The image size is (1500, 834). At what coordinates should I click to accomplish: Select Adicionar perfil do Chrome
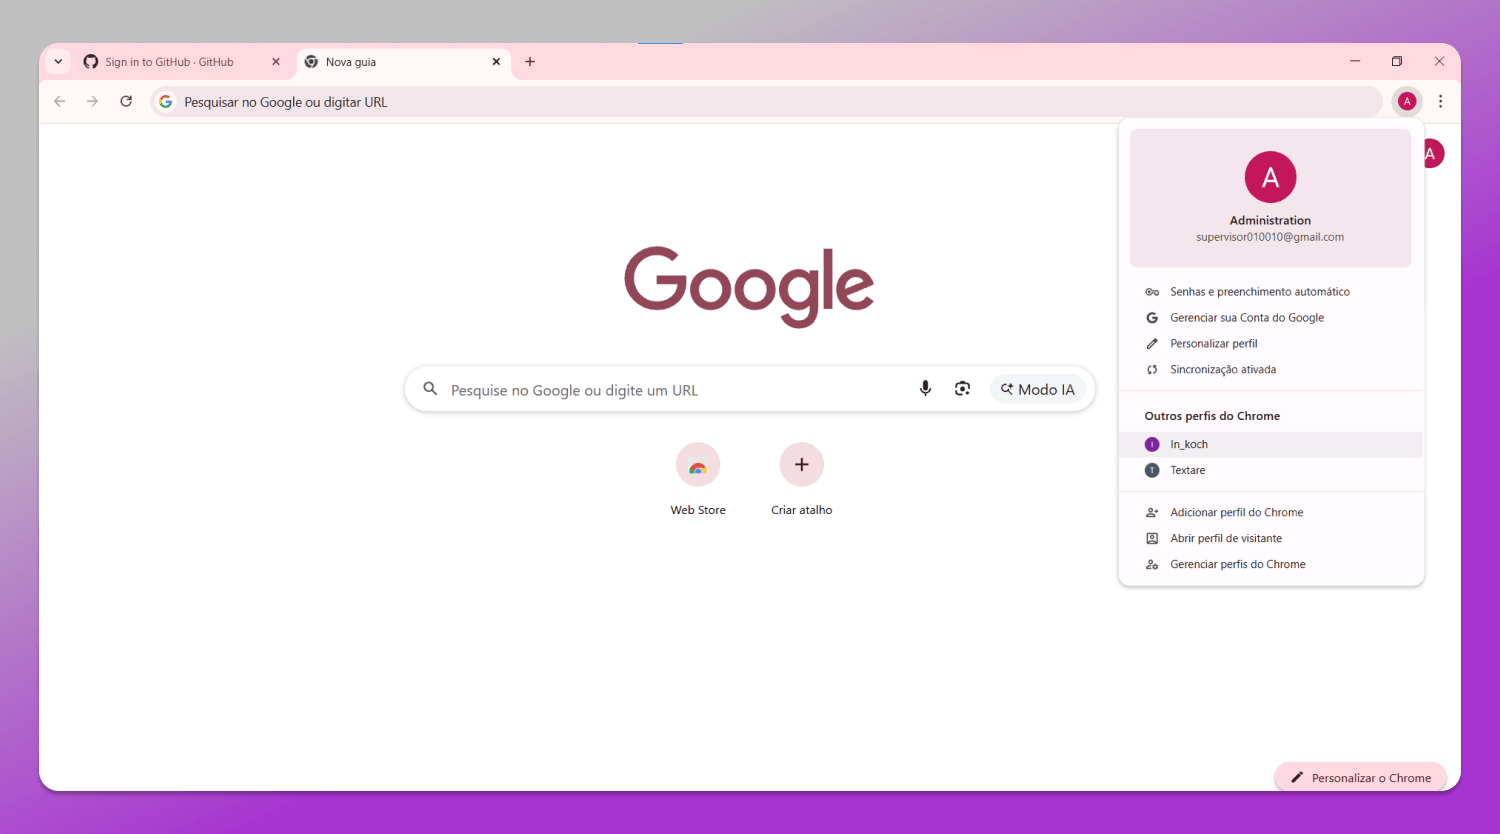click(x=1271, y=513)
